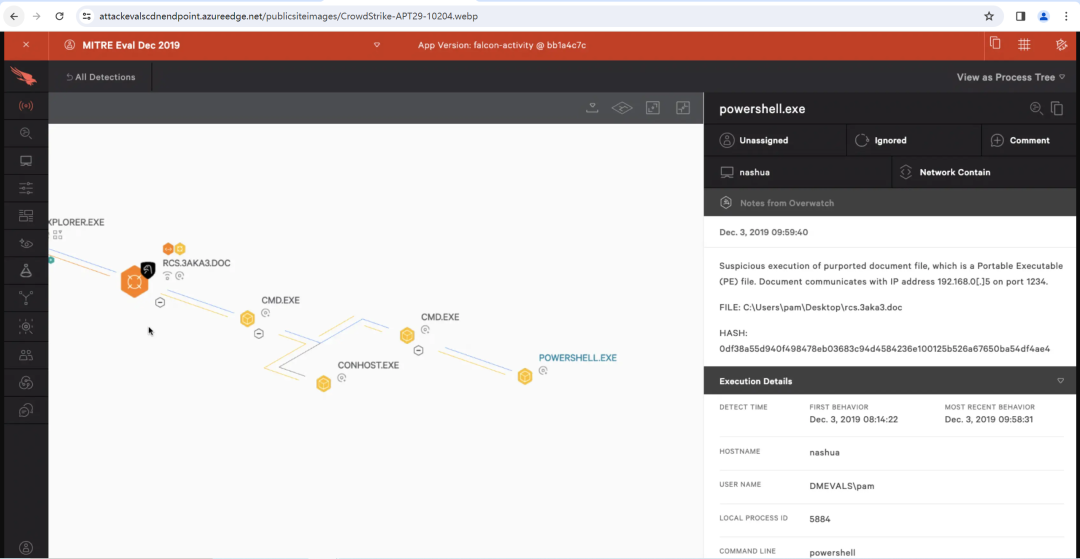
Task: Bookmark this page with the star icon
Action: pos(989,16)
